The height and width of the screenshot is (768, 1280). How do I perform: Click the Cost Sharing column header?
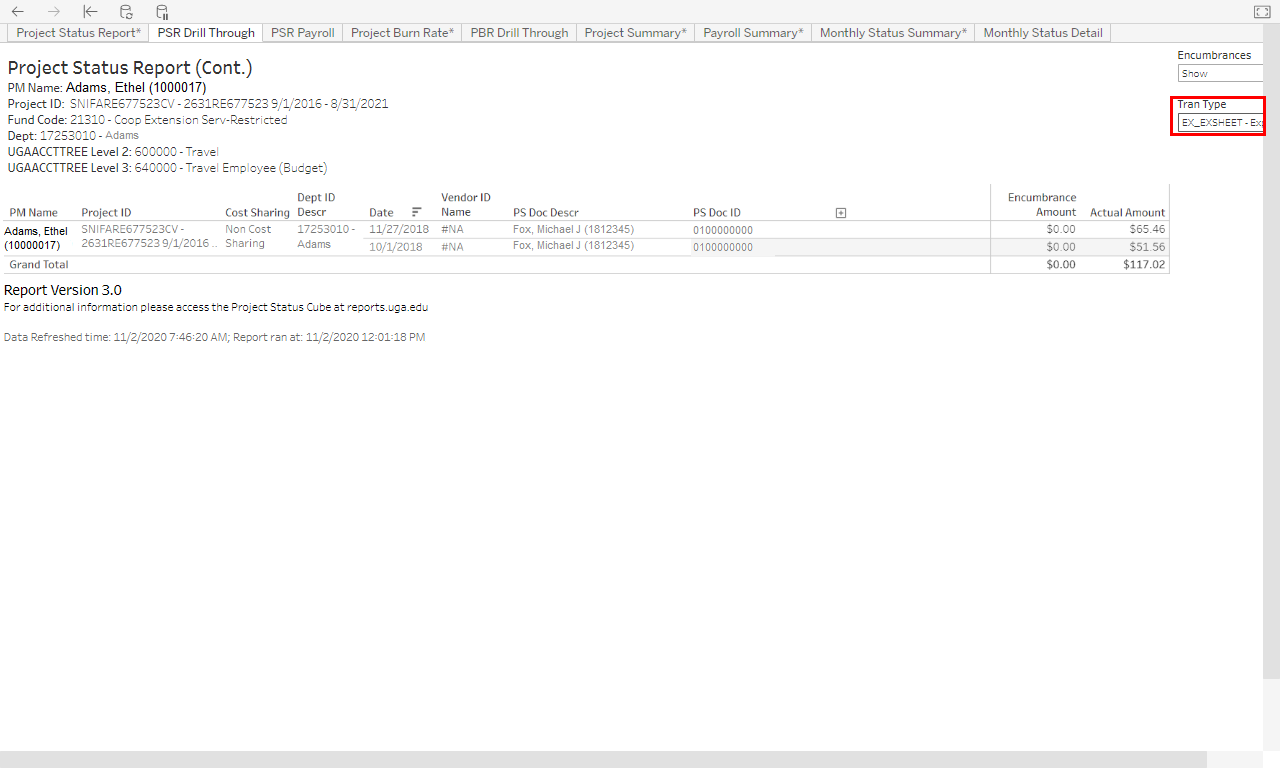coord(257,213)
